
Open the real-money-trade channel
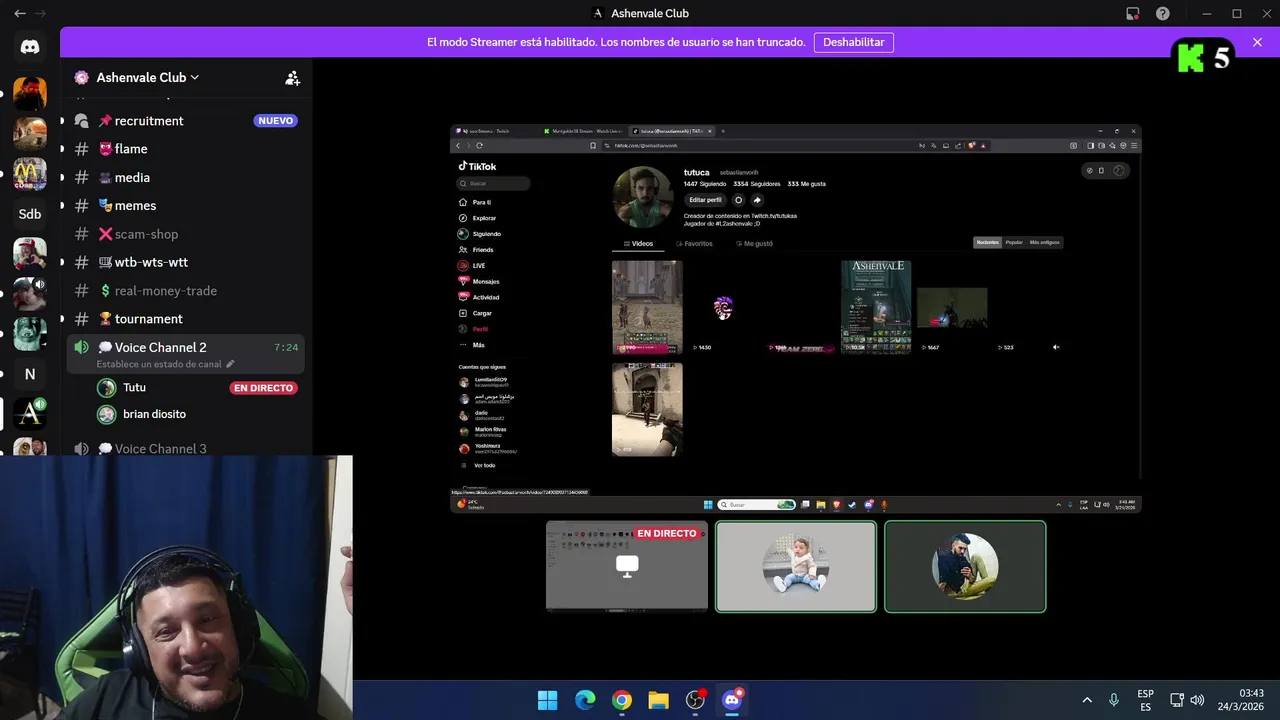185,290
